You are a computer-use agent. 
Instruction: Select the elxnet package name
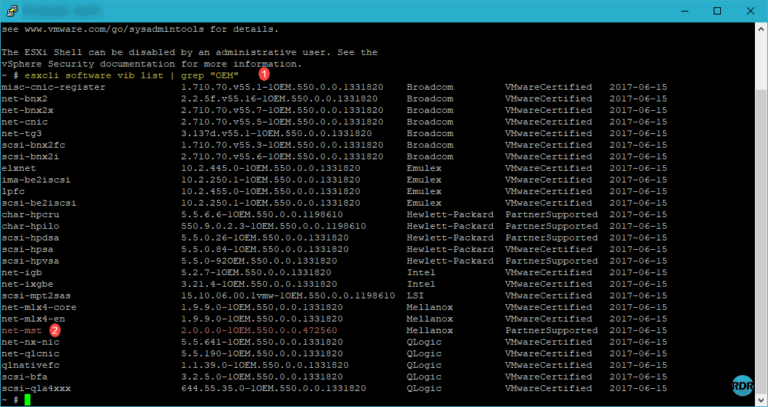(x=19, y=168)
